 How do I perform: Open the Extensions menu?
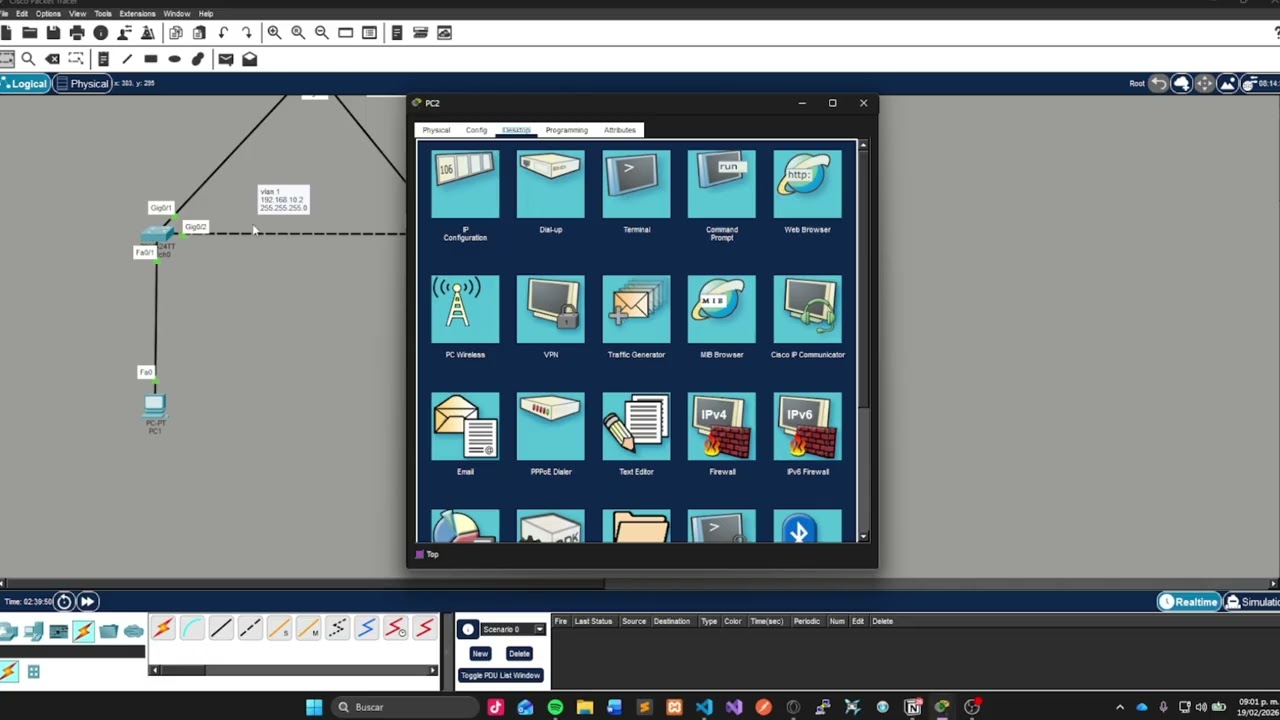click(137, 14)
